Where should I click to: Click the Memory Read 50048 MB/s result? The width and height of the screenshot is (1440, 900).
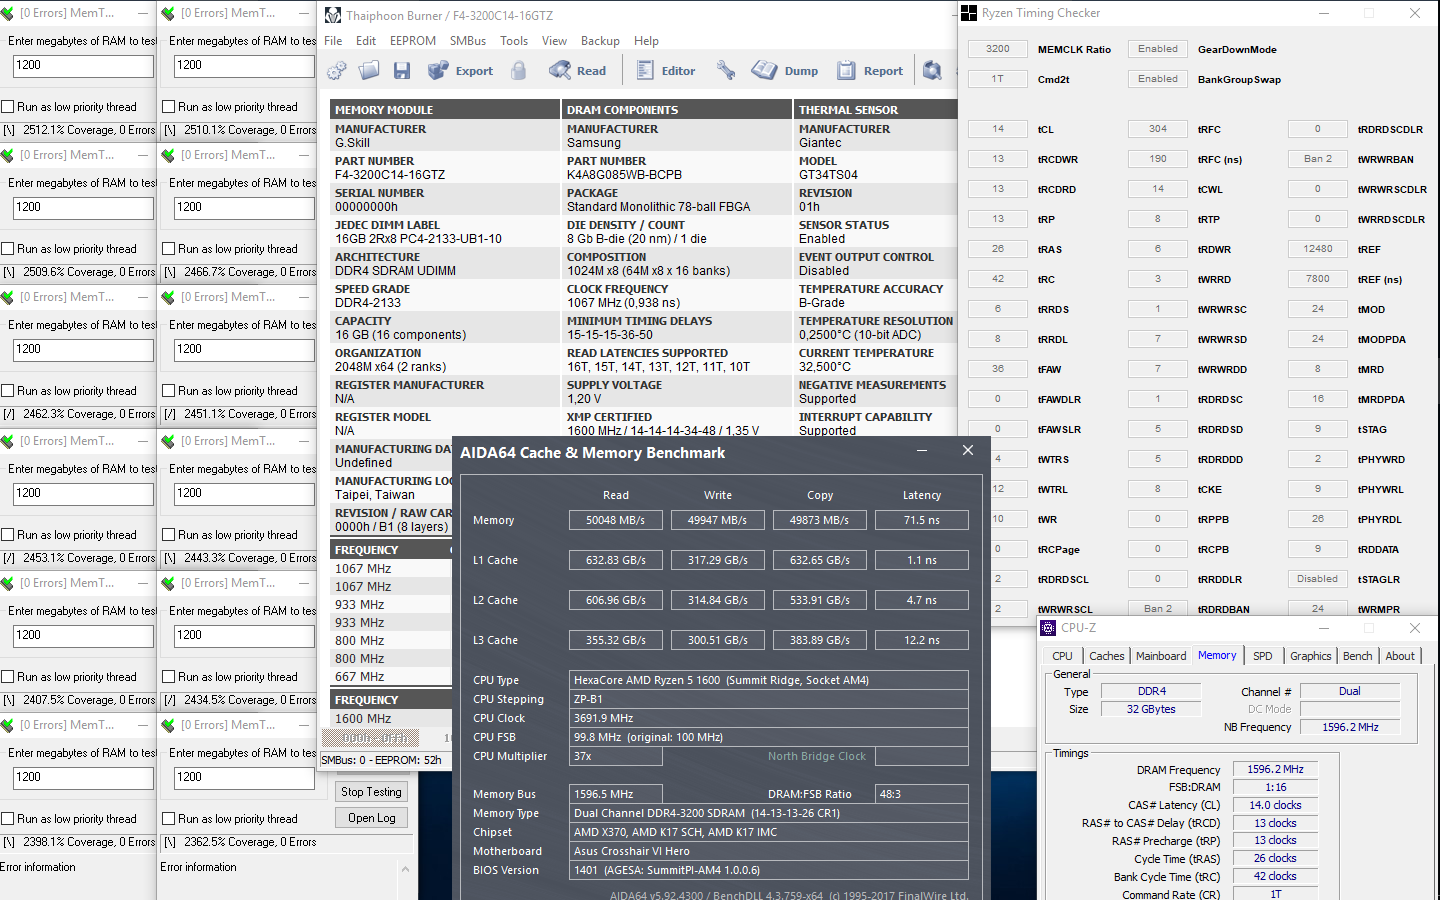(615, 520)
